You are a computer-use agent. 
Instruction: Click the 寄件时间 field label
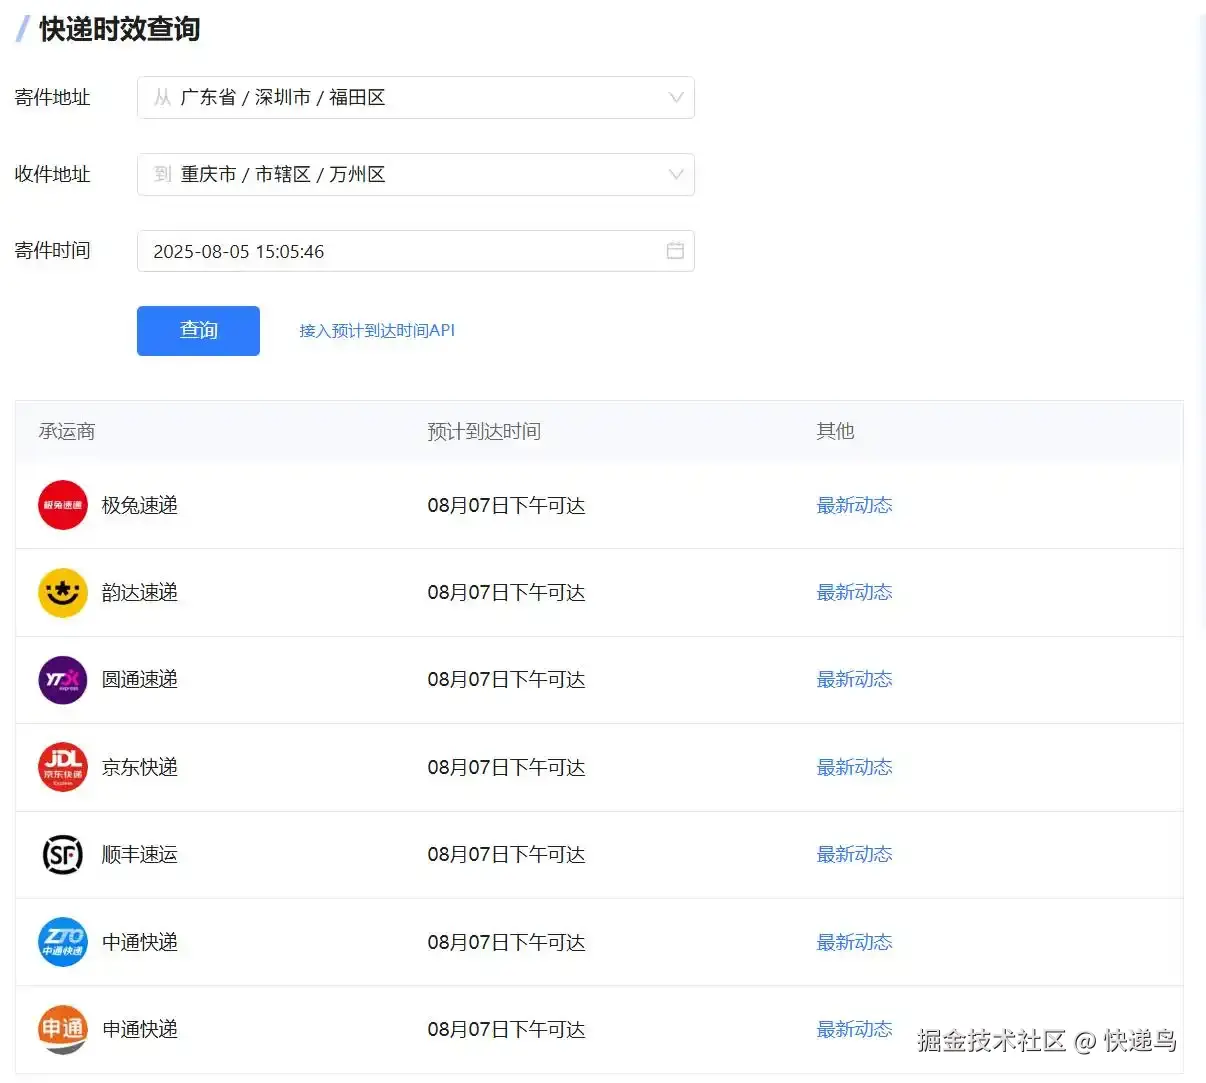click(52, 250)
